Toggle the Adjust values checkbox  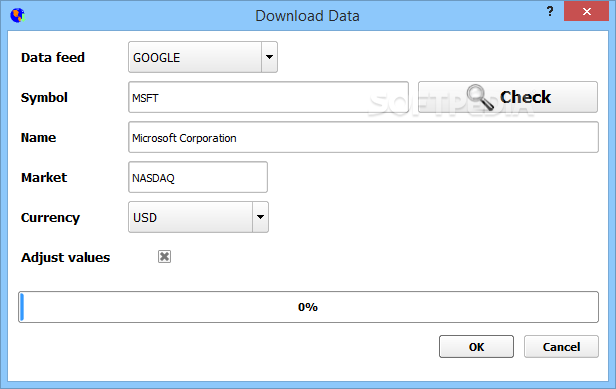[164, 257]
